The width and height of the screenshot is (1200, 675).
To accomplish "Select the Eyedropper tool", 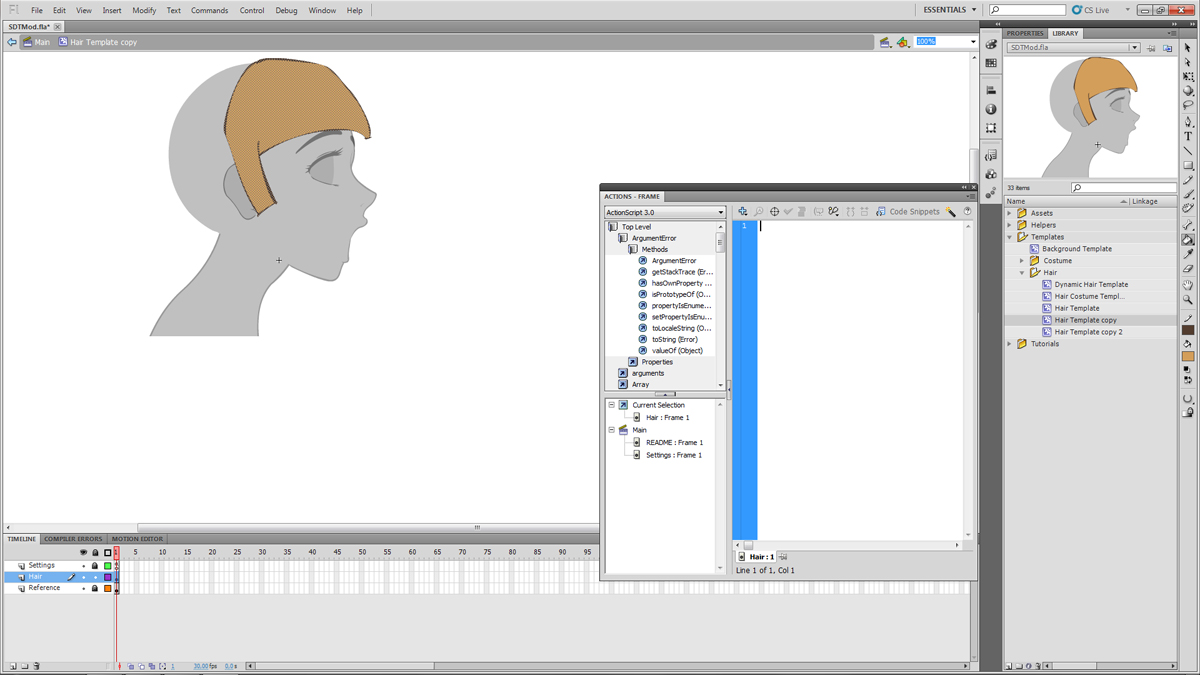I will tap(1188, 254).
